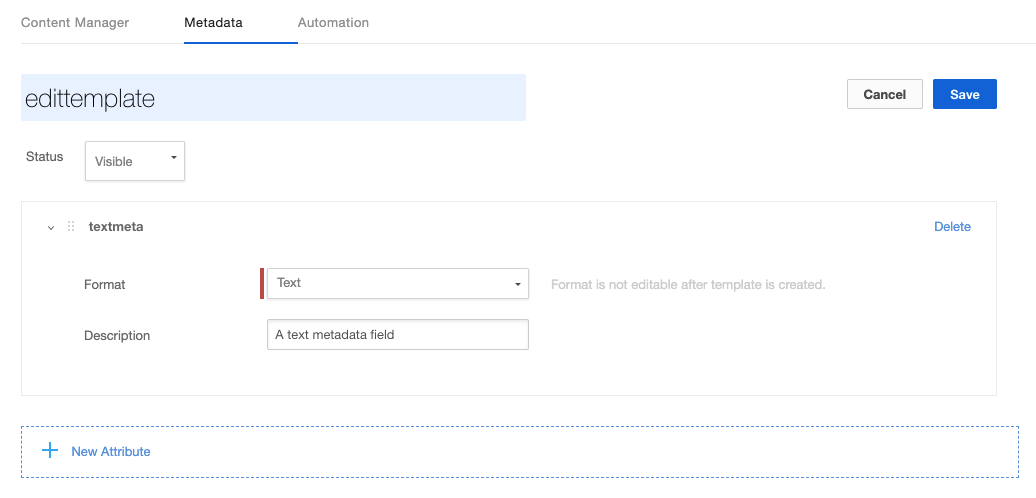Select the textmeta attribute title
This screenshot has height=498, width=1036.
point(116,227)
